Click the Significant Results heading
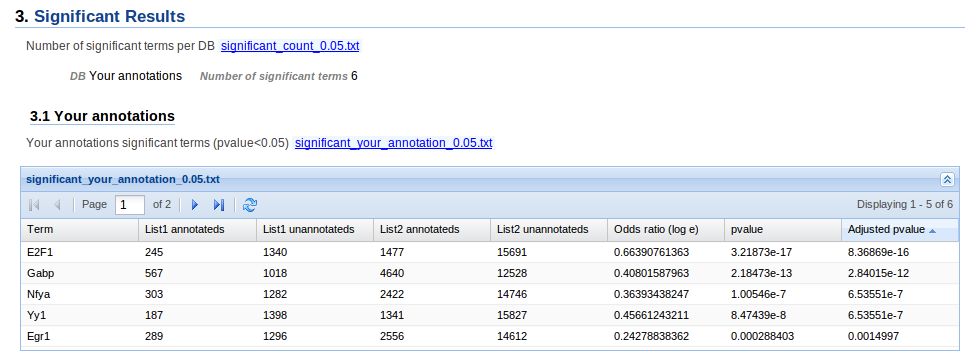Viewport: 970px width, 363px height. point(109,16)
